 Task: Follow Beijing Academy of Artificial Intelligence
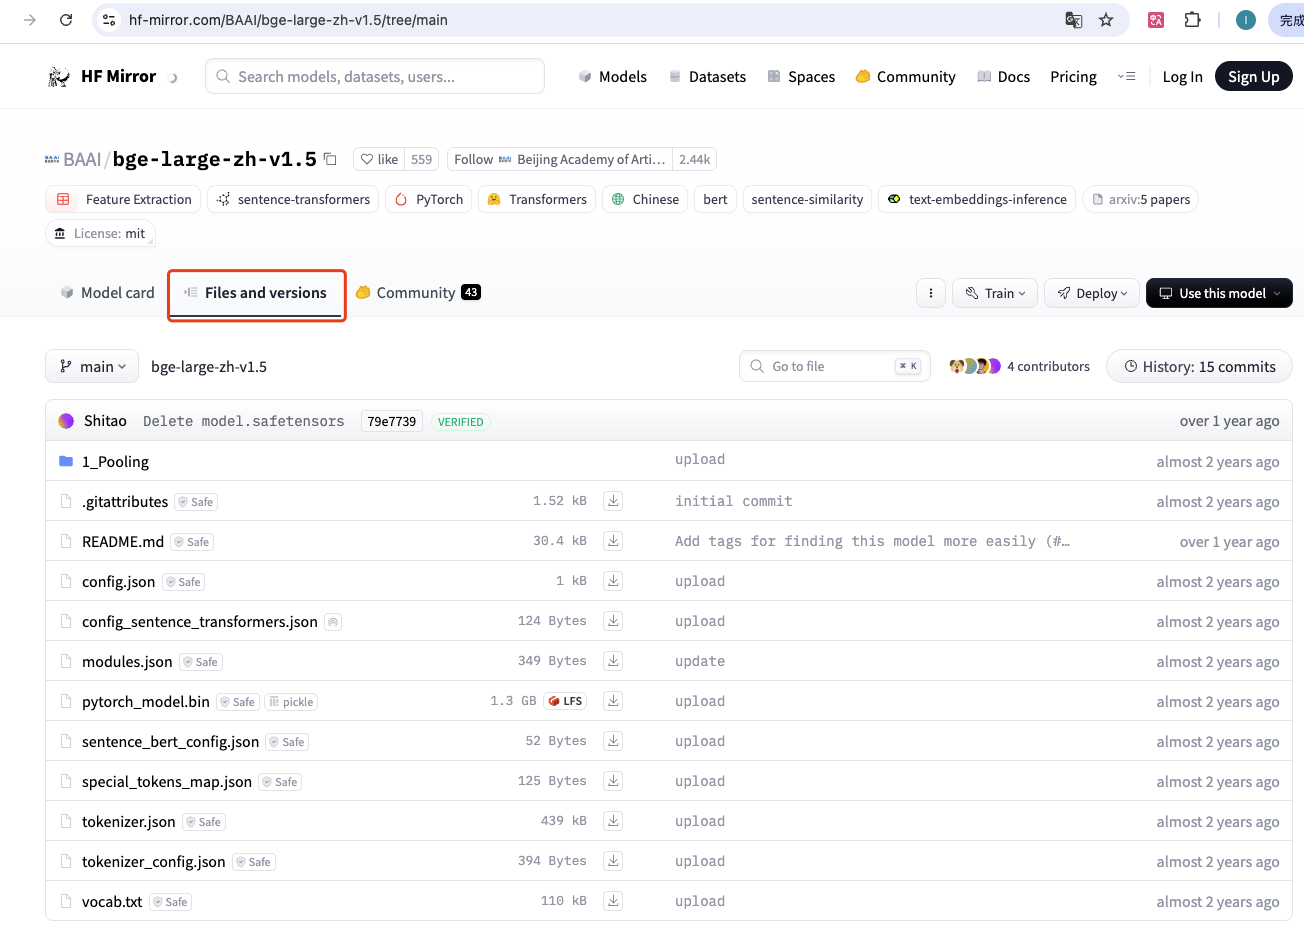(x=560, y=159)
